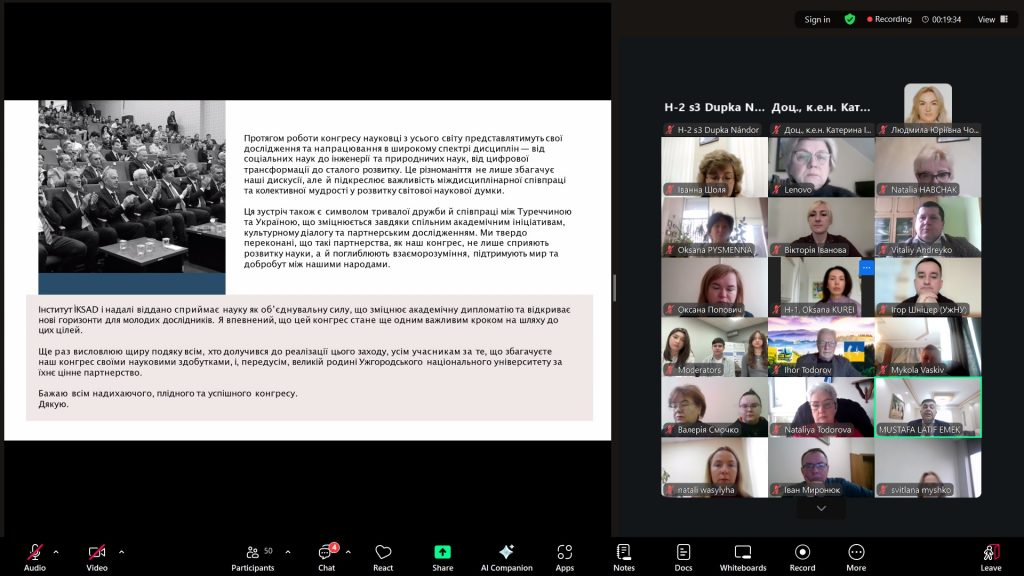The width and height of the screenshot is (1024, 576).
Task: Toggle the meeting Record button
Action: pyautogui.click(x=802, y=556)
